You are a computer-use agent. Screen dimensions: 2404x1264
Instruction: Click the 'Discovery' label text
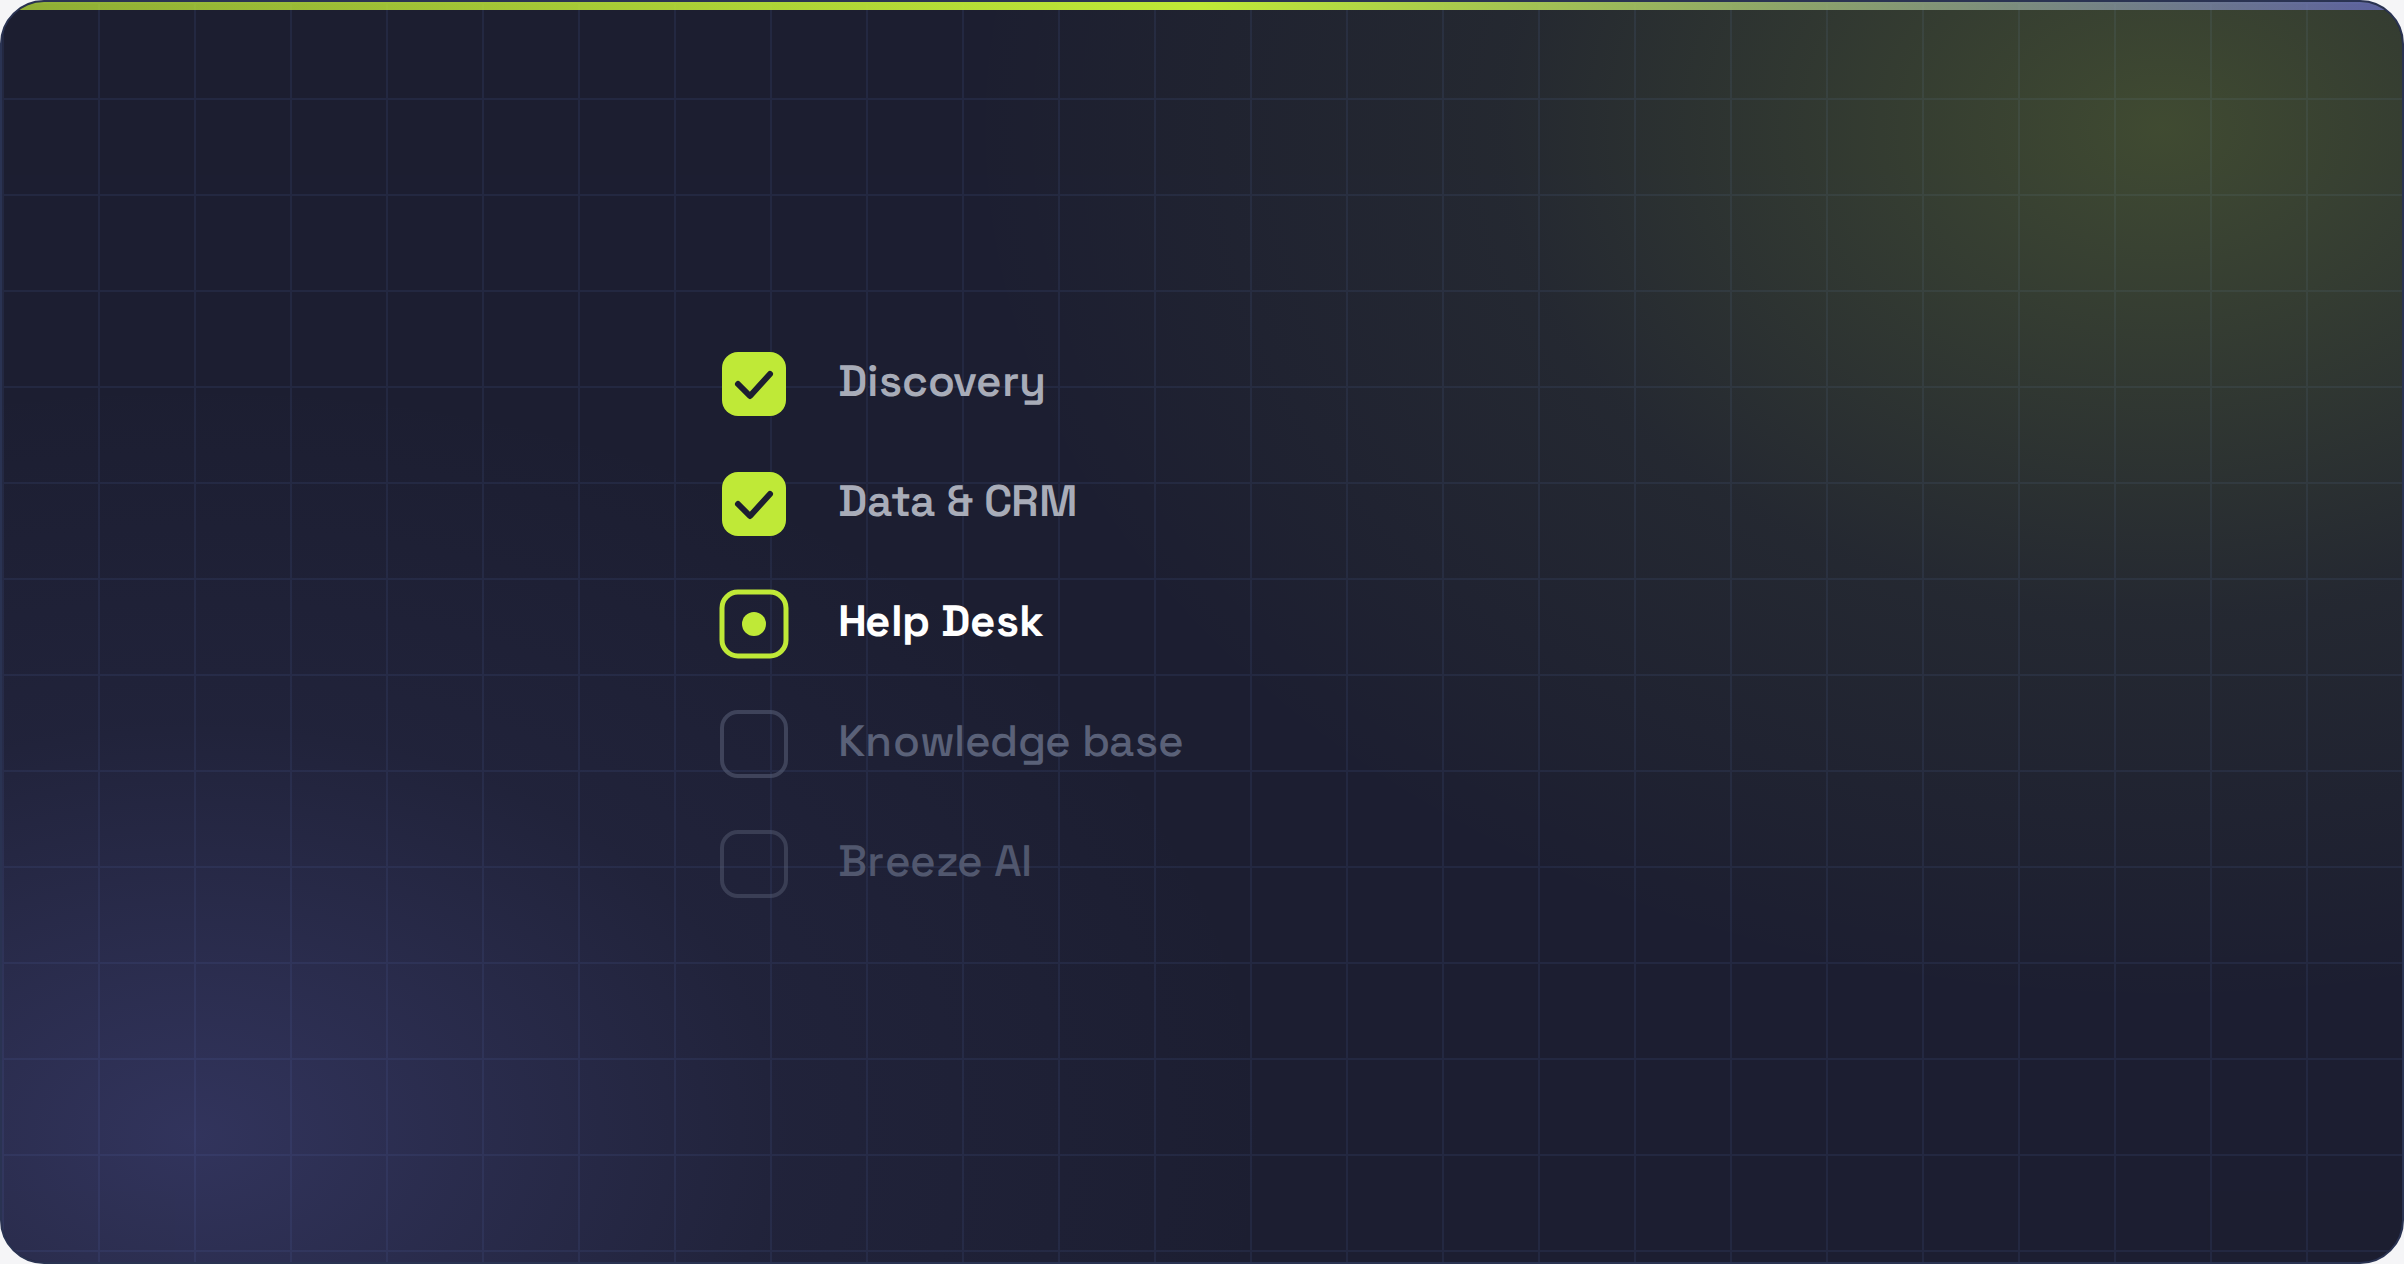pyautogui.click(x=941, y=383)
